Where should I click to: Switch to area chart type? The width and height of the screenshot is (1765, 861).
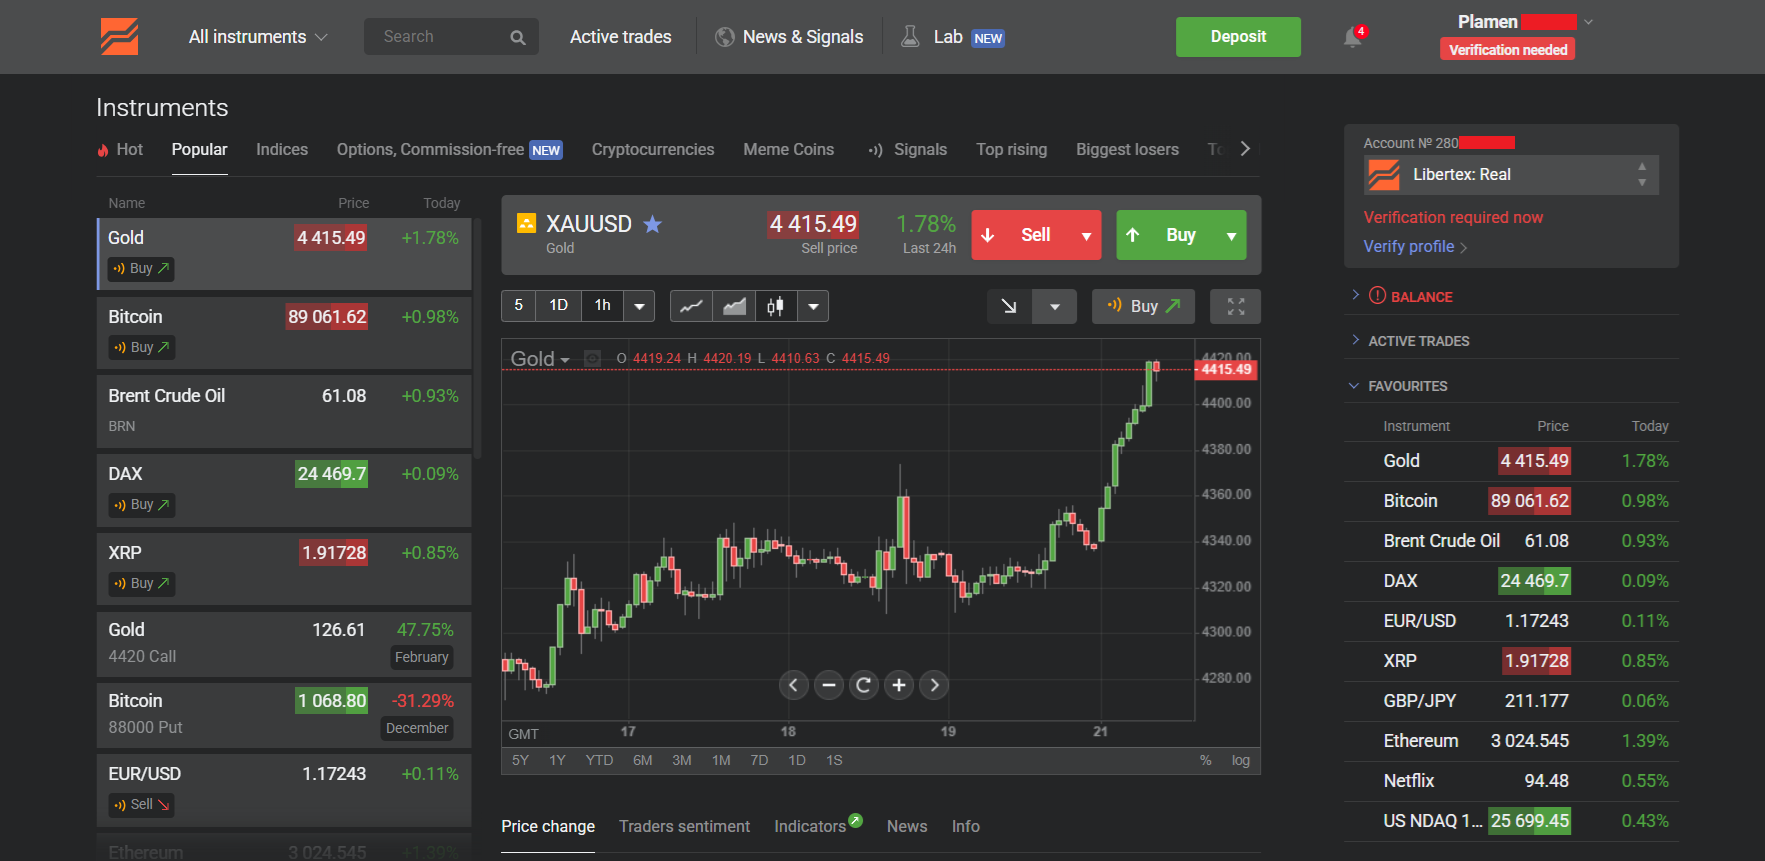[x=734, y=306]
